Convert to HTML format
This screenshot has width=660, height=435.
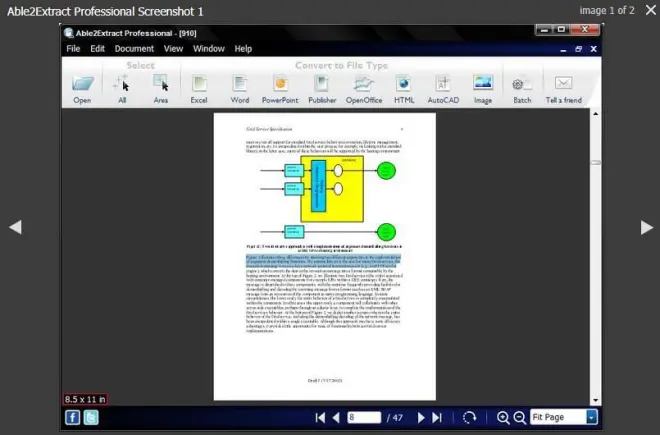click(x=404, y=85)
